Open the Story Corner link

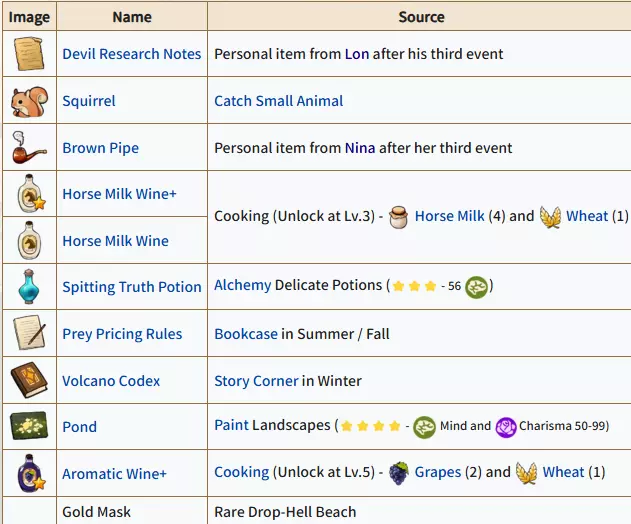(x=256, y=381)
